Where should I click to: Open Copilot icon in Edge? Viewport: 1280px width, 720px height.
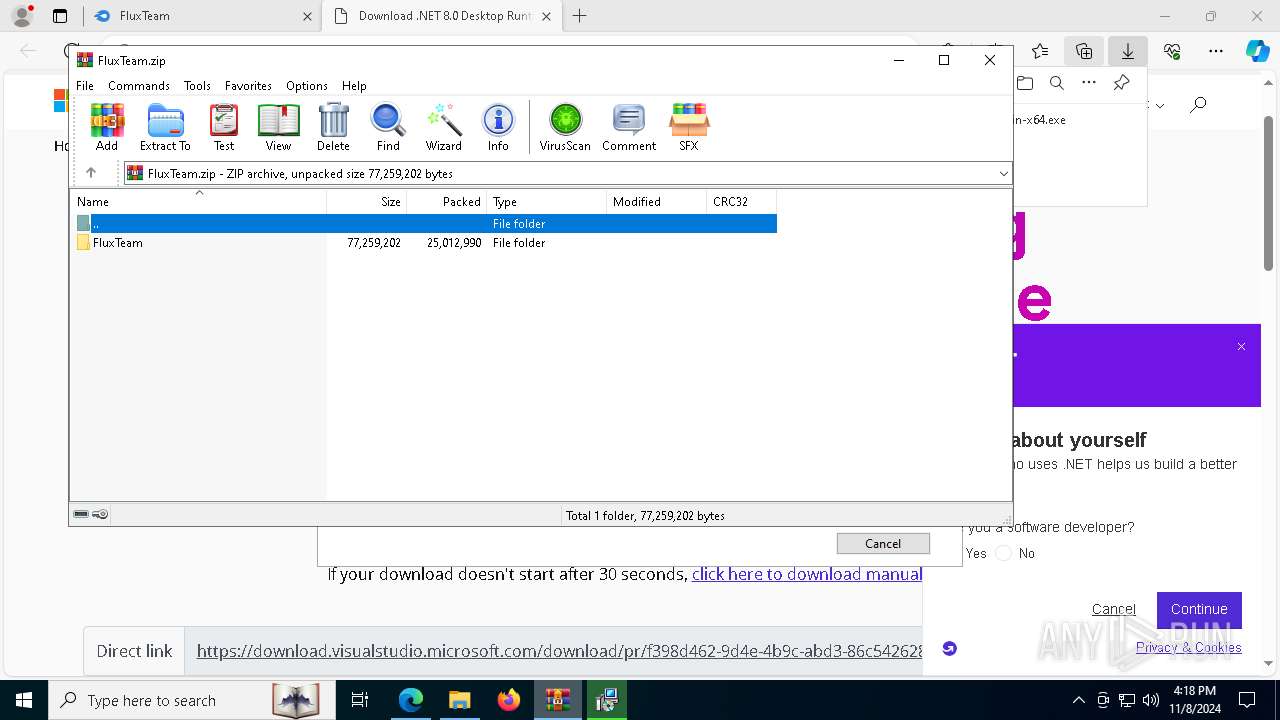(1257, 51)
